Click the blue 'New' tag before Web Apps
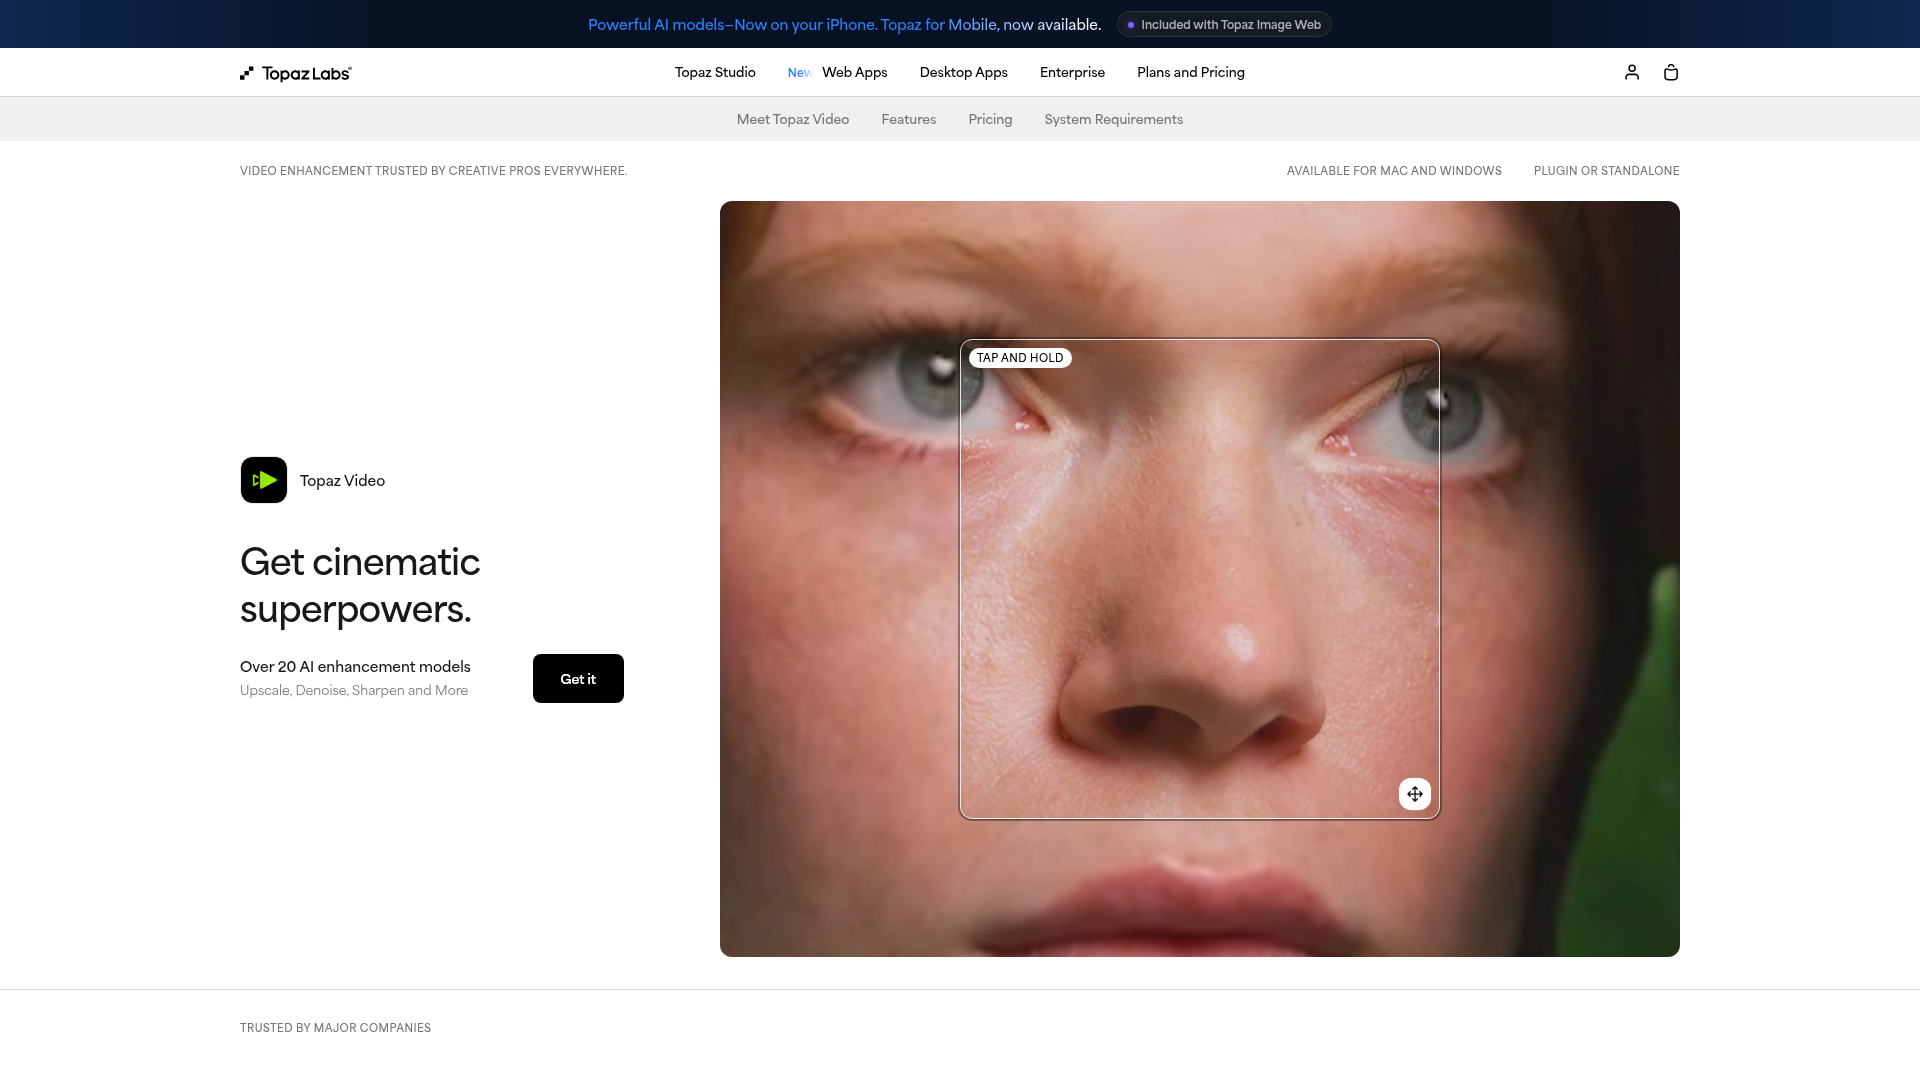The image size is (1920, 1080). (799, 73)
